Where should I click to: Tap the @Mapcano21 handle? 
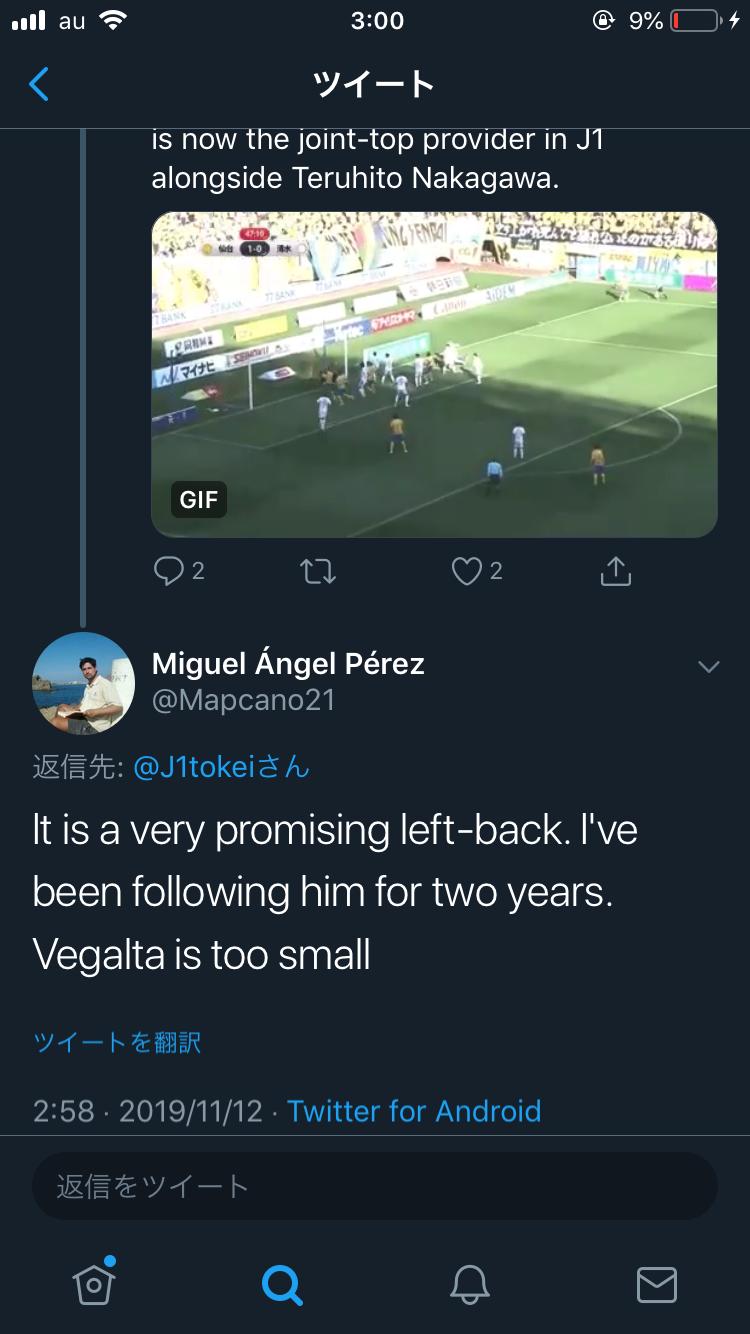pyautogui.click(x=243, y=700)
